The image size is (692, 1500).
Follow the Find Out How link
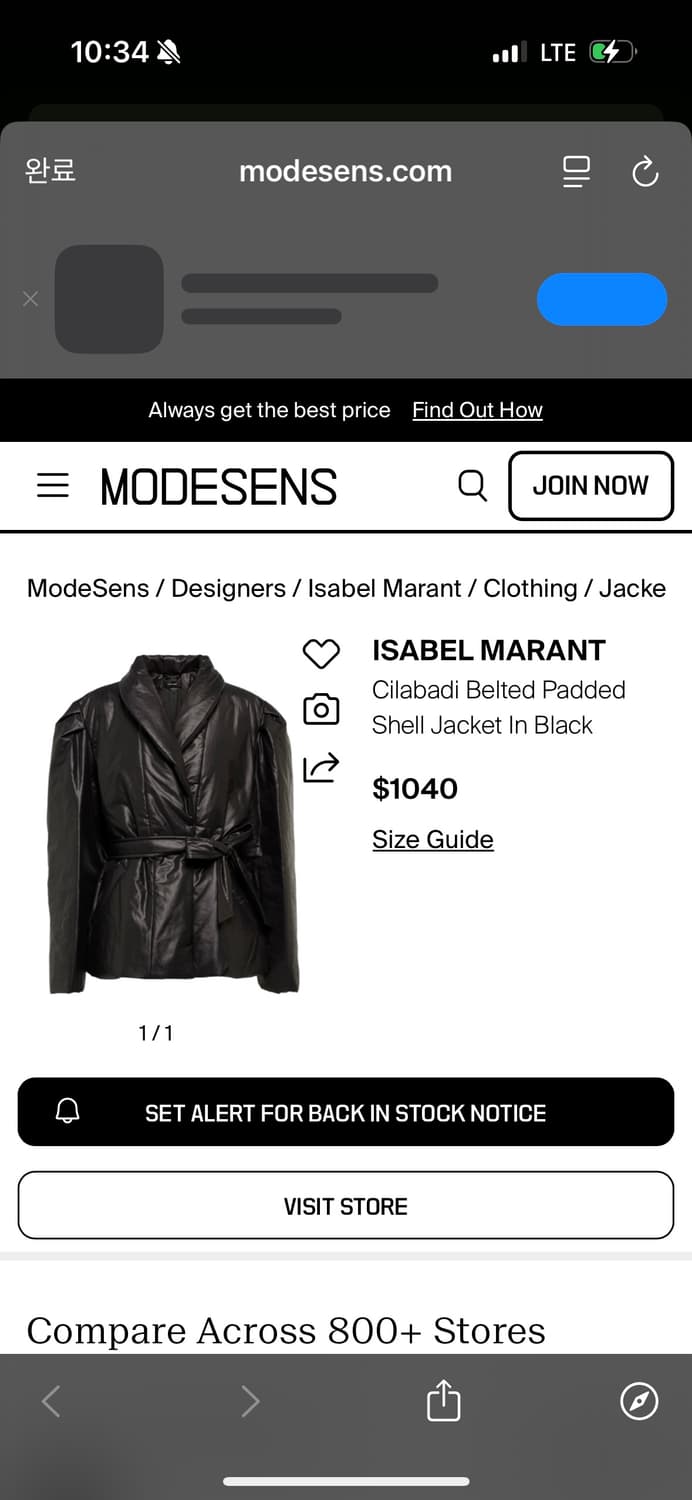[x=477, y=410]
